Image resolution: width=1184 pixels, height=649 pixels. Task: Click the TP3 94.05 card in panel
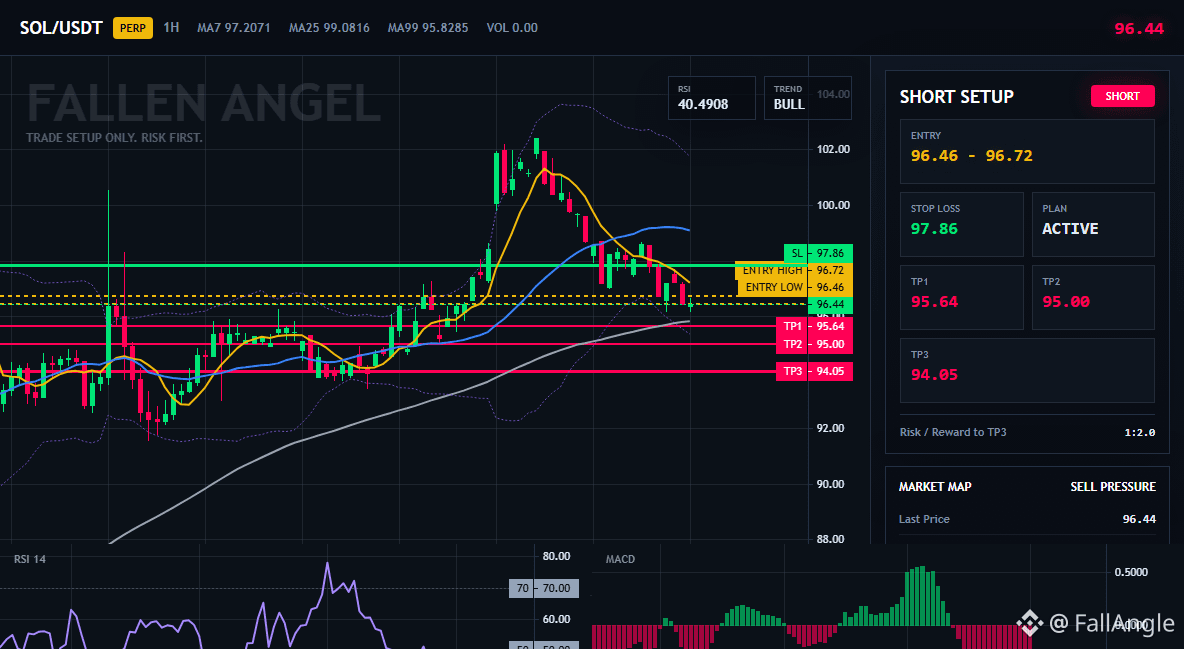(1027, 370)
